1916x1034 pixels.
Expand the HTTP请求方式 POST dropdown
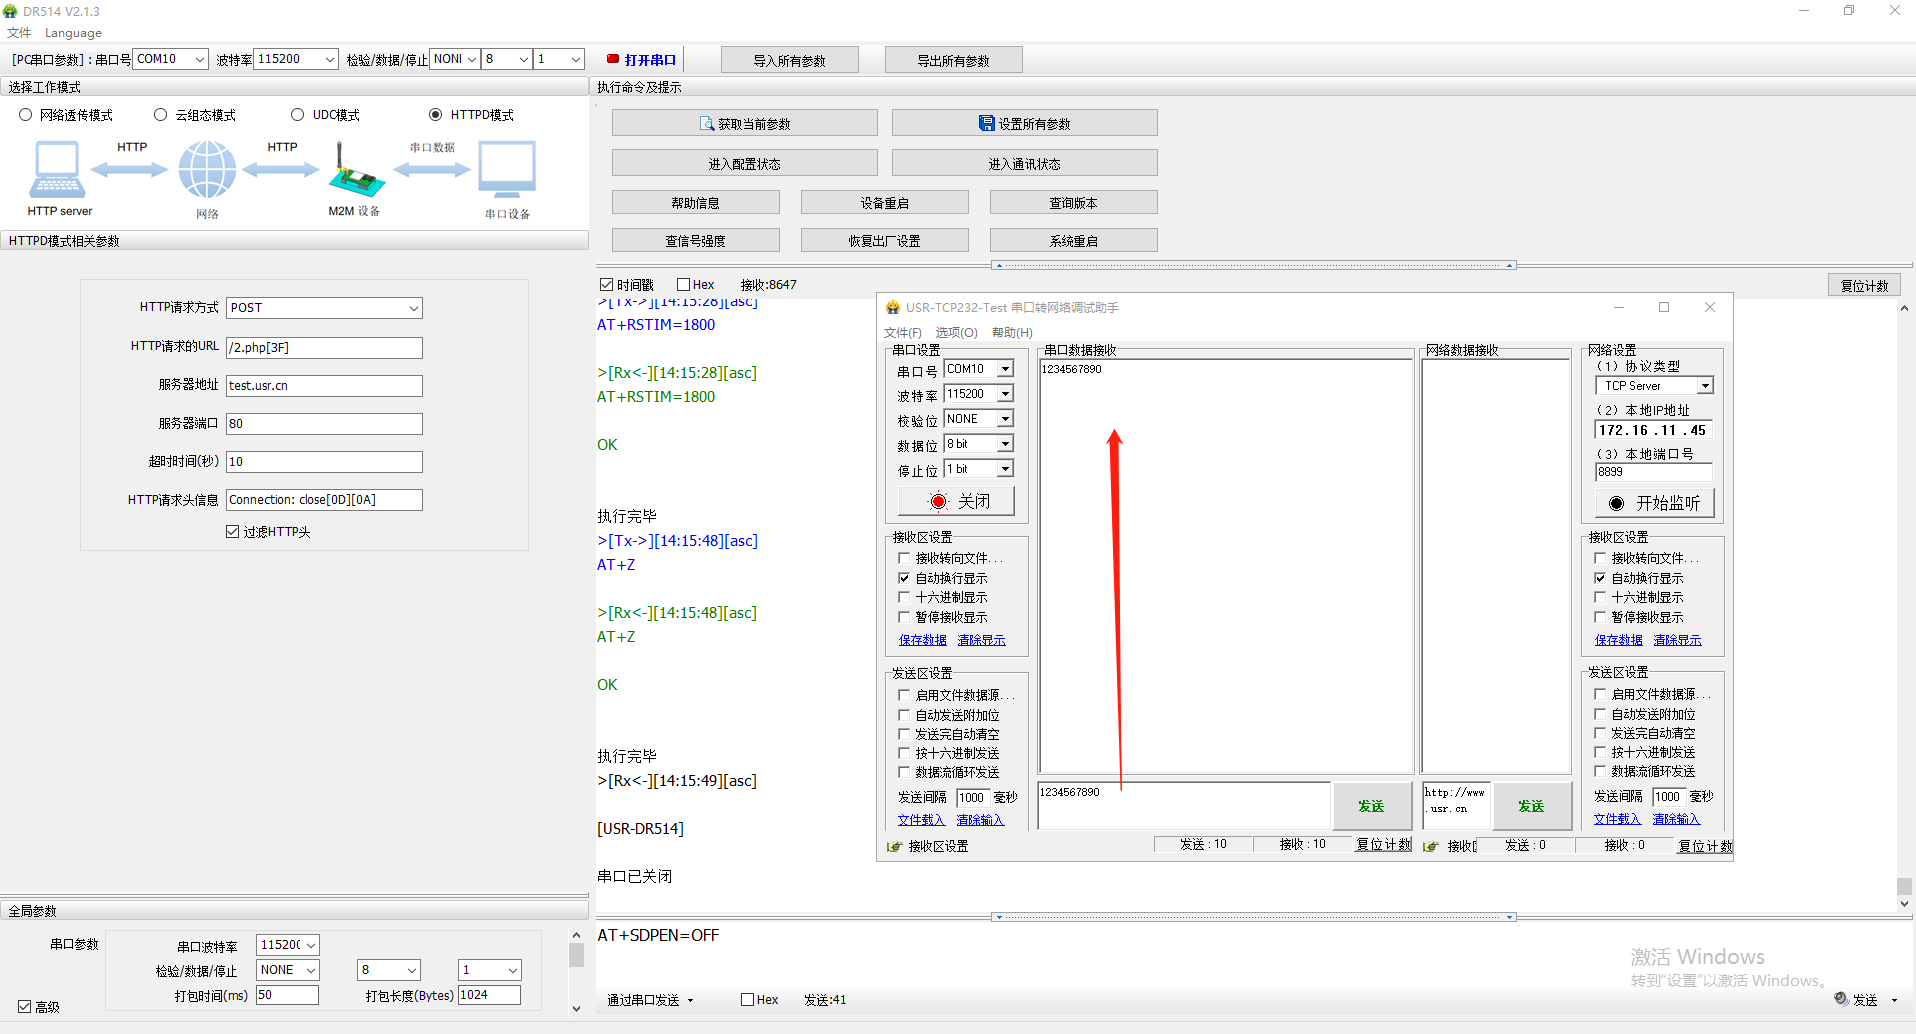pyautogui.click(x=413, y=308)
